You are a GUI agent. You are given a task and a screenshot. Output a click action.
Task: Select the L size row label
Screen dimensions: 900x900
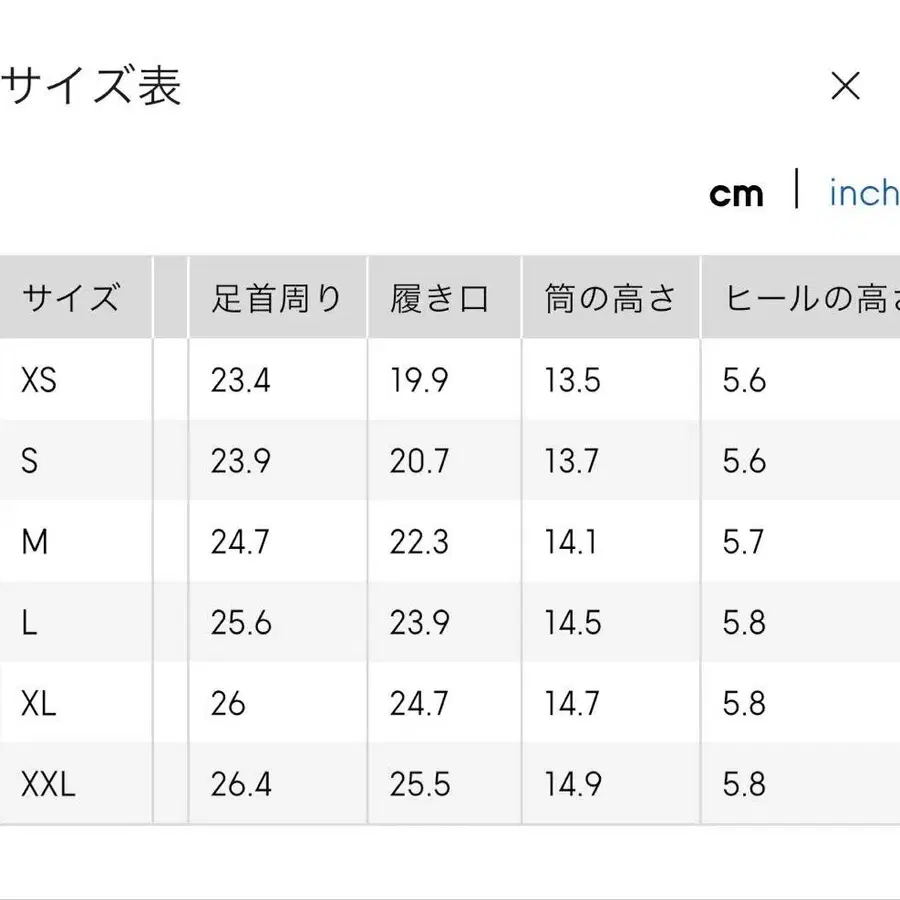click(29, 622)
